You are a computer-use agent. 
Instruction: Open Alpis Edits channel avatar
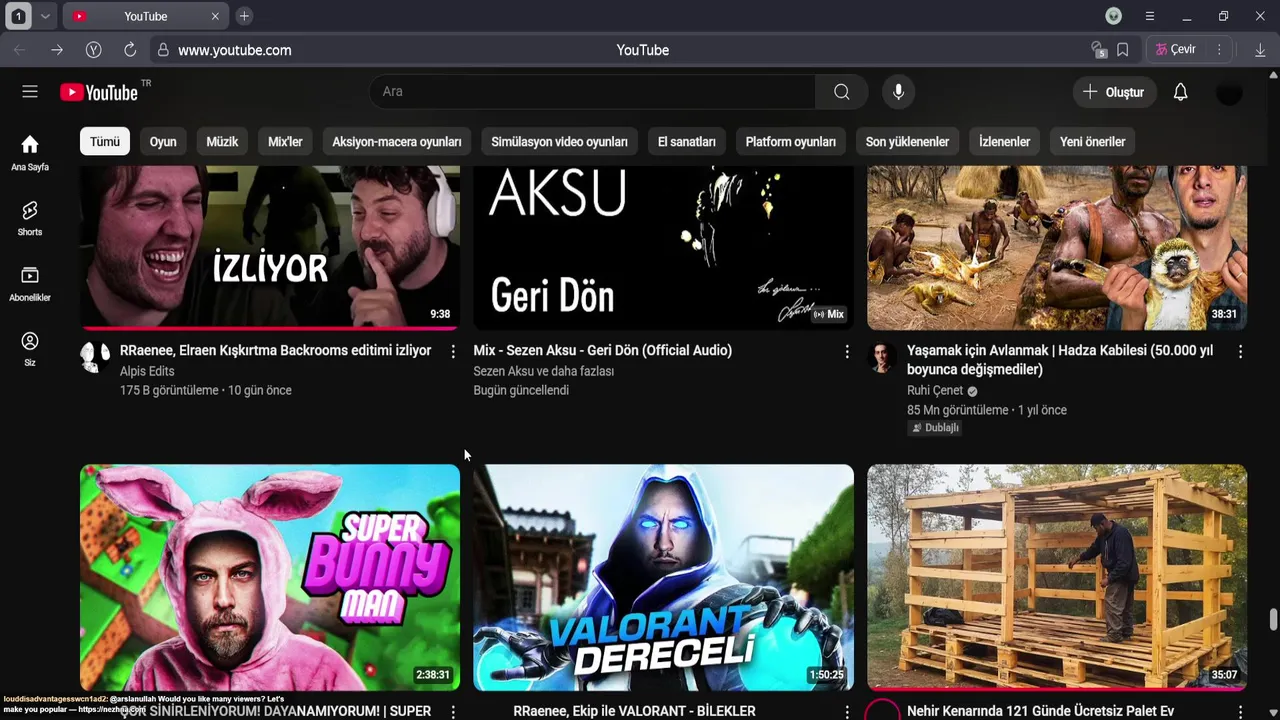point(95,357)
